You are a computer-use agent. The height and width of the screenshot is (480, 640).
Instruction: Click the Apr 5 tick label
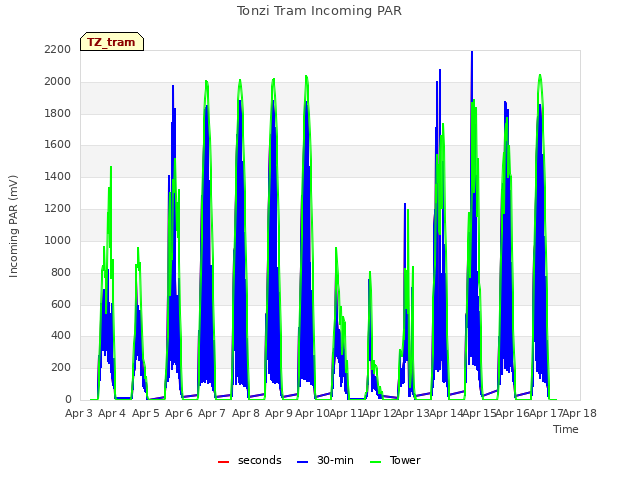(146, 413)
